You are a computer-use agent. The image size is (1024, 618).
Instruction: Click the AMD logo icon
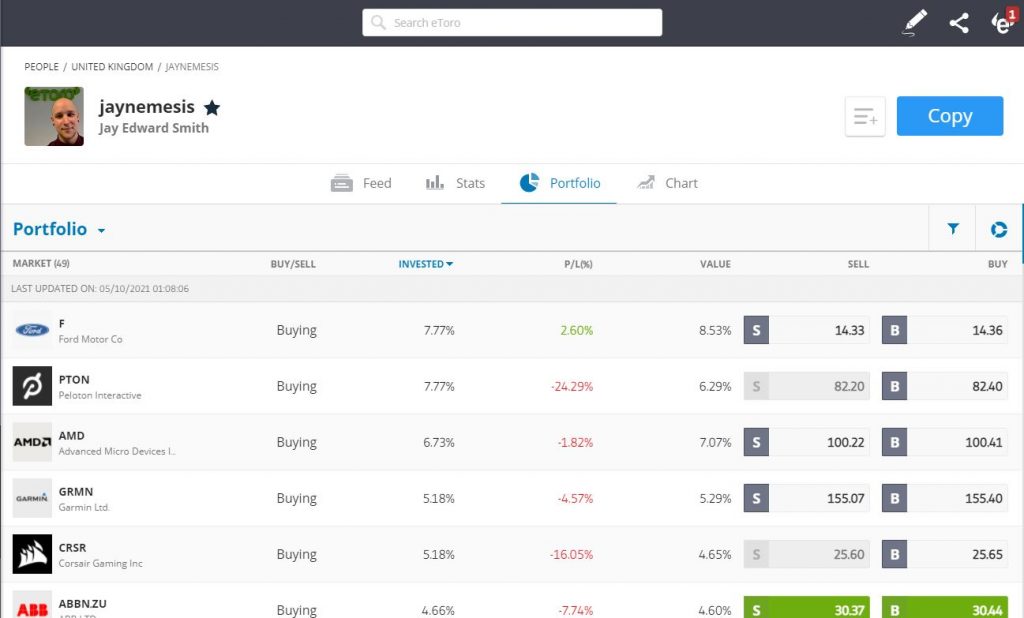point(32,442)
